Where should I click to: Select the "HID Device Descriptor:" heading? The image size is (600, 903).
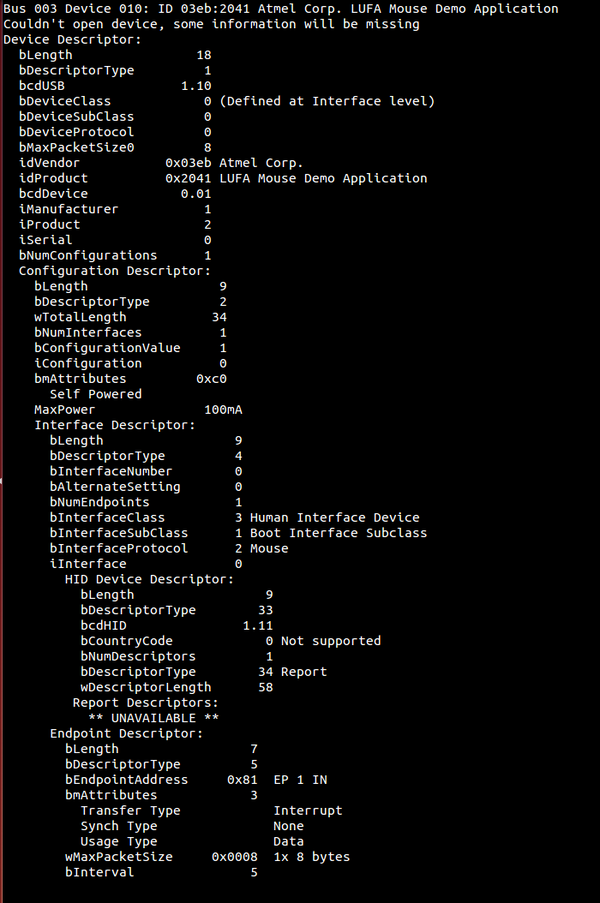tap(149, 579)
